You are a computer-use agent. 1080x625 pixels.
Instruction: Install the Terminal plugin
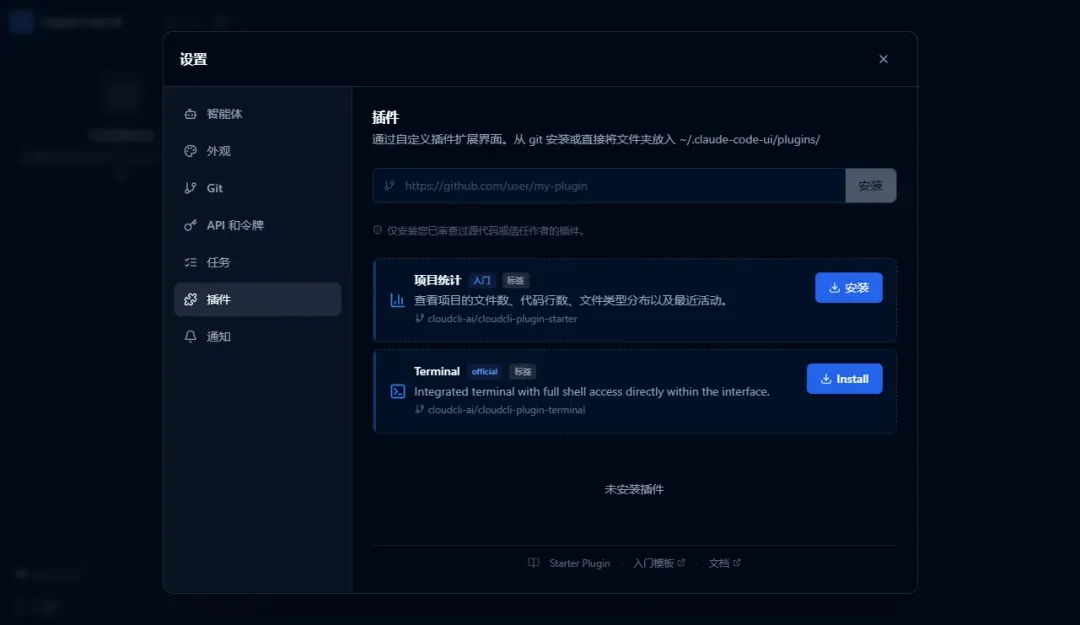coord(844,379)
